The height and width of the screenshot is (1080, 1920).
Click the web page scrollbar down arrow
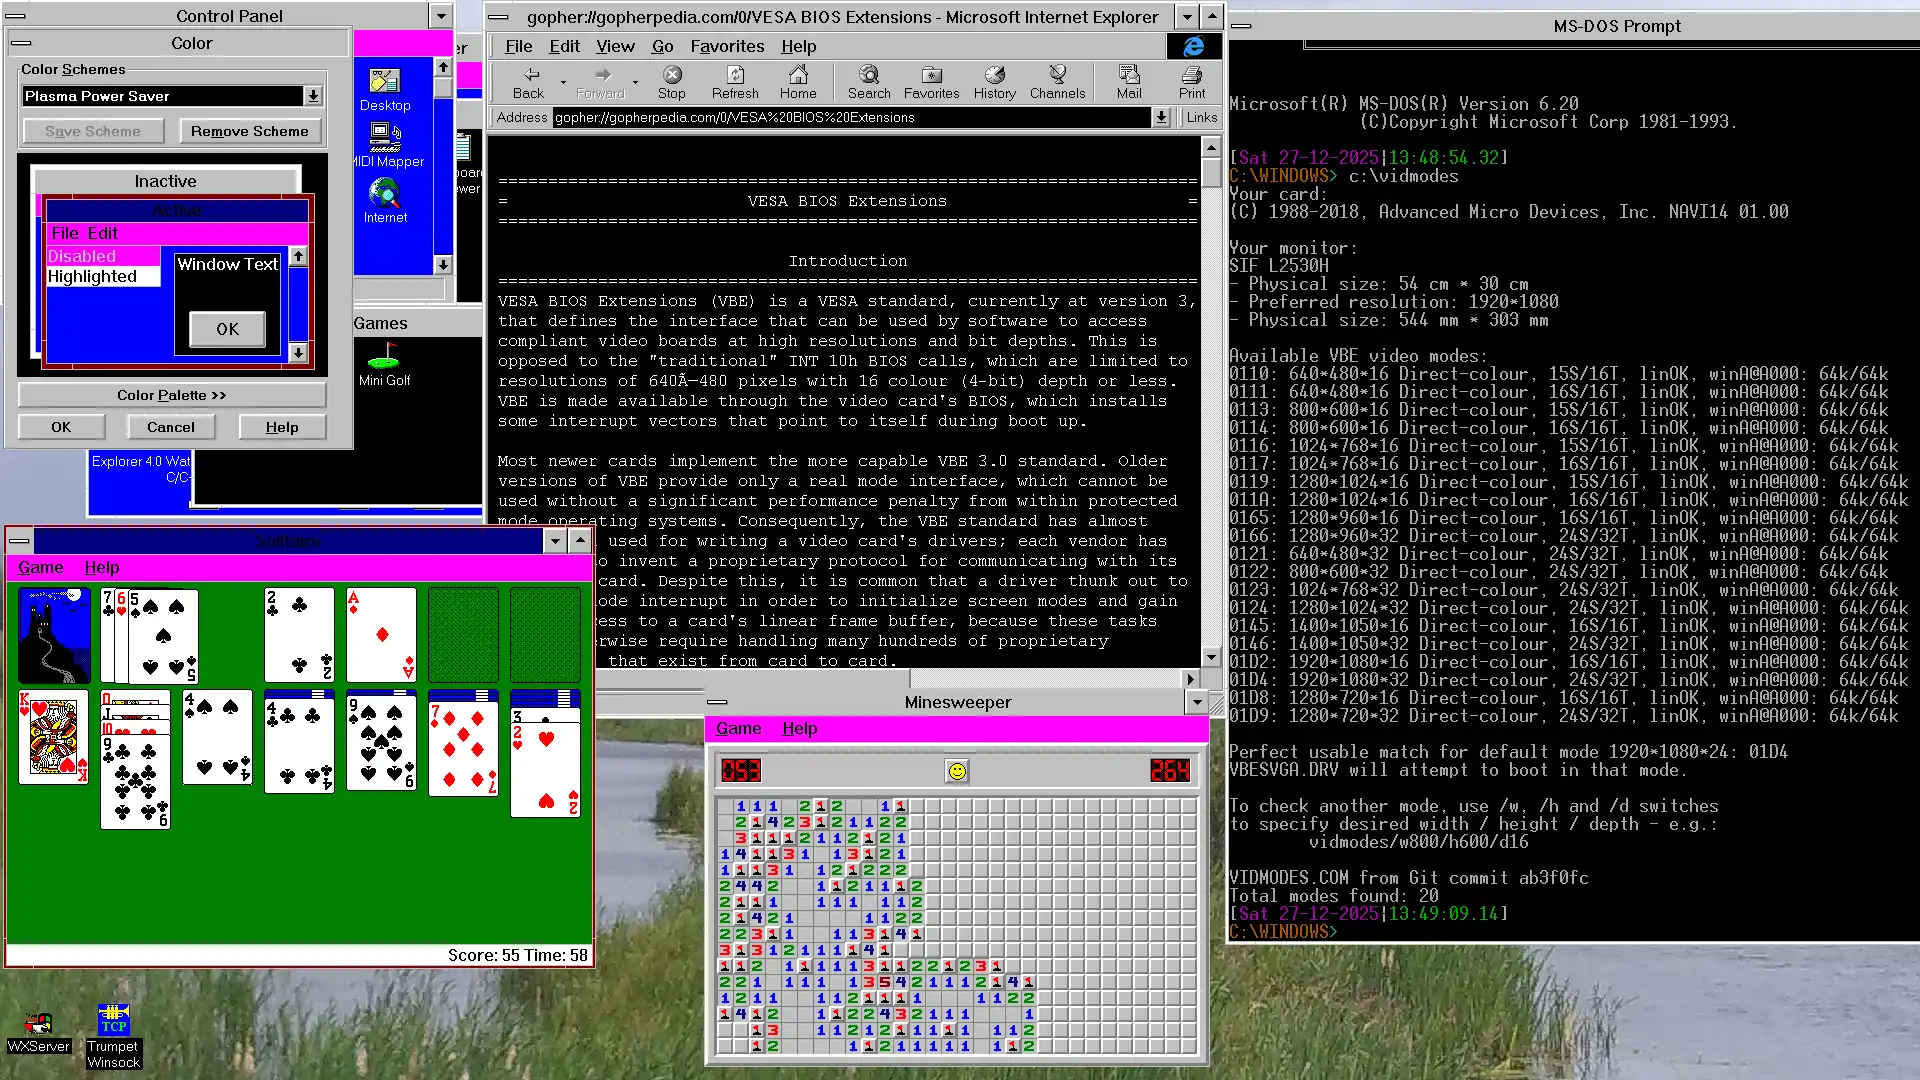(1211, 657)
